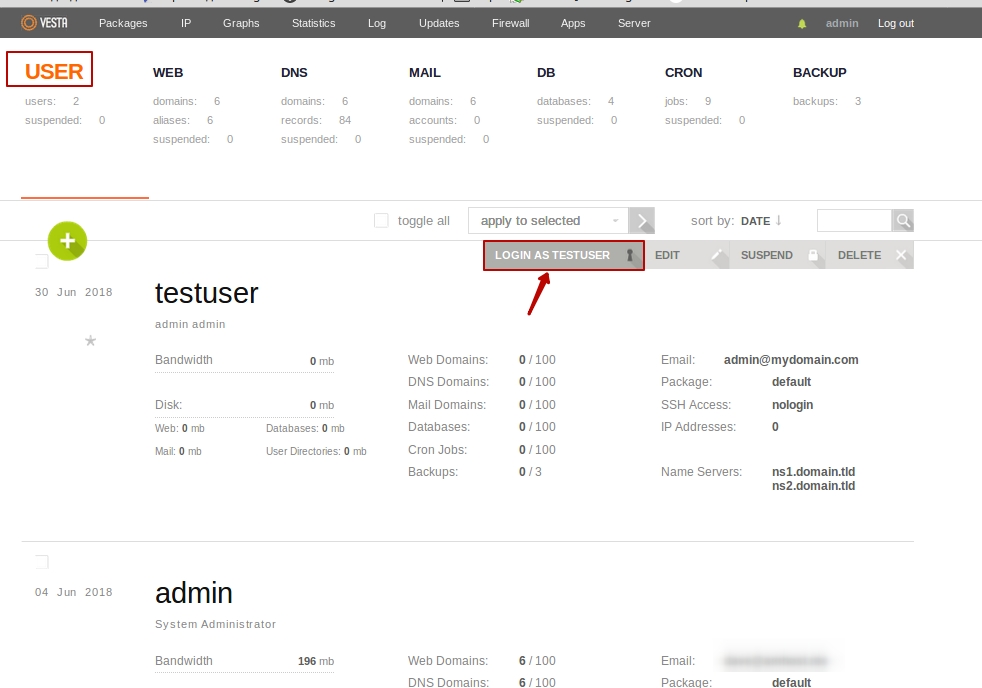This screenshot has height=688, width=982.
Task: Select the testuser row checkbox
Action: coord(42,262)
